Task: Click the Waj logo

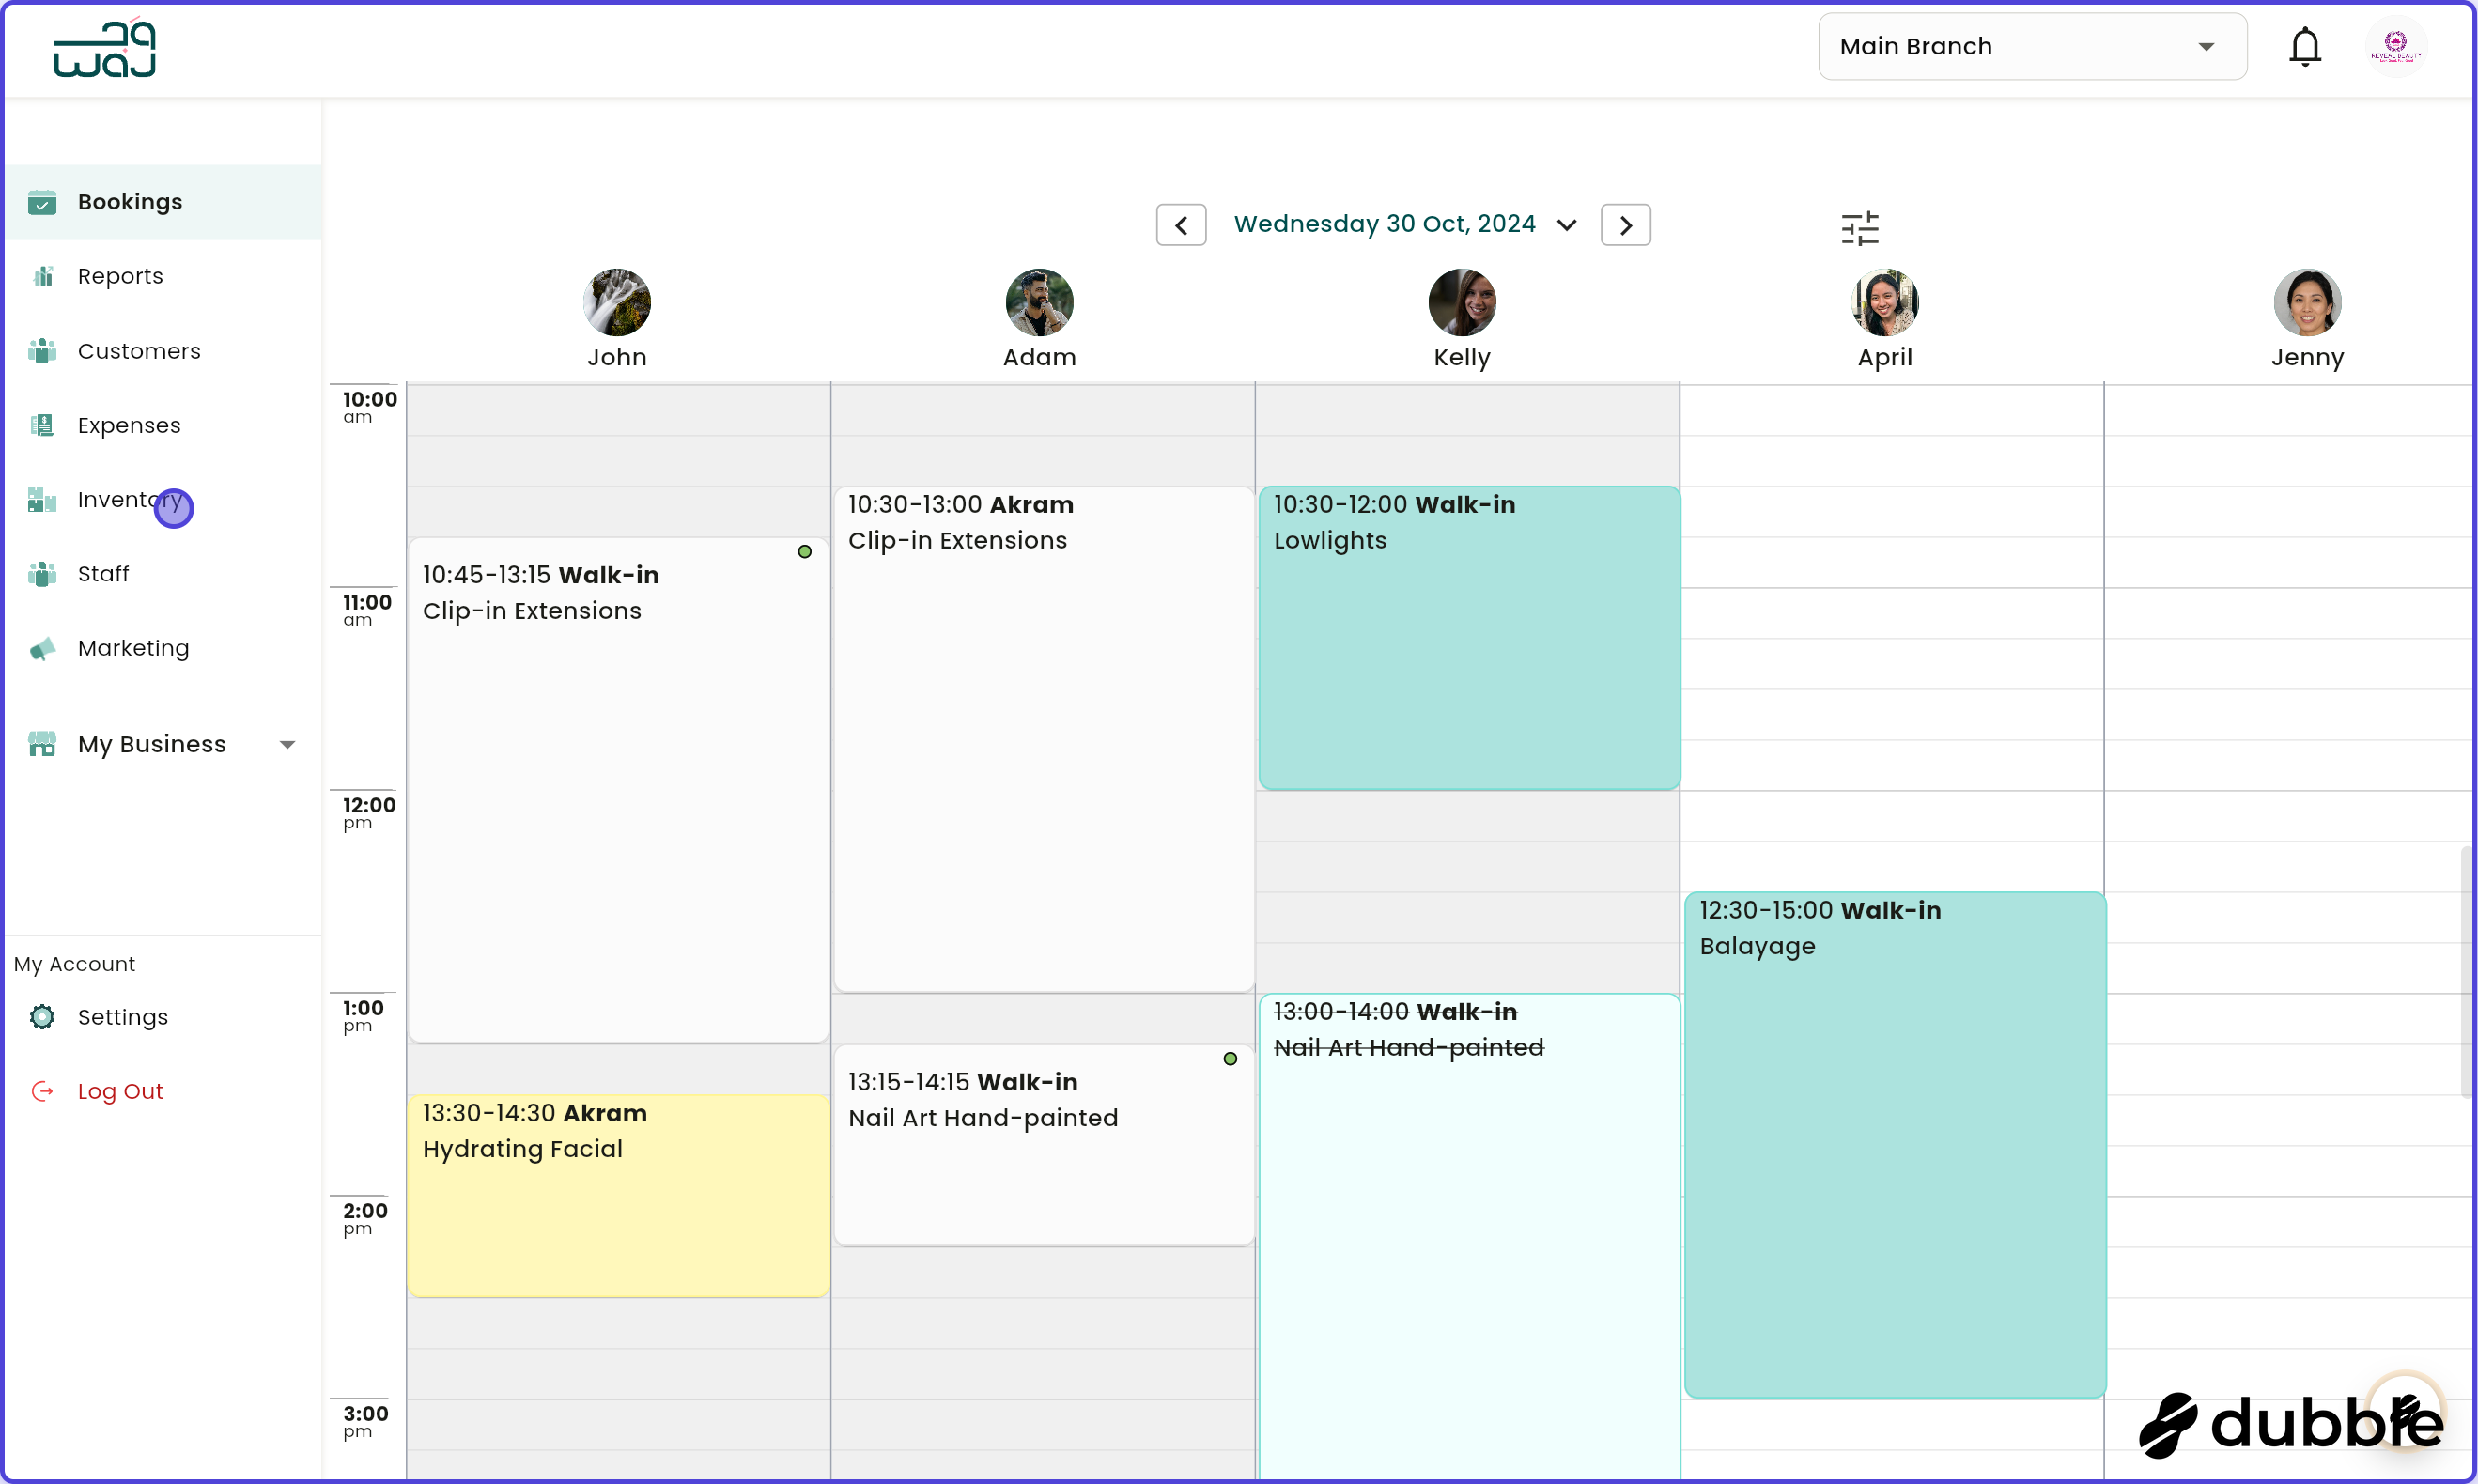Action: [105, 49]
